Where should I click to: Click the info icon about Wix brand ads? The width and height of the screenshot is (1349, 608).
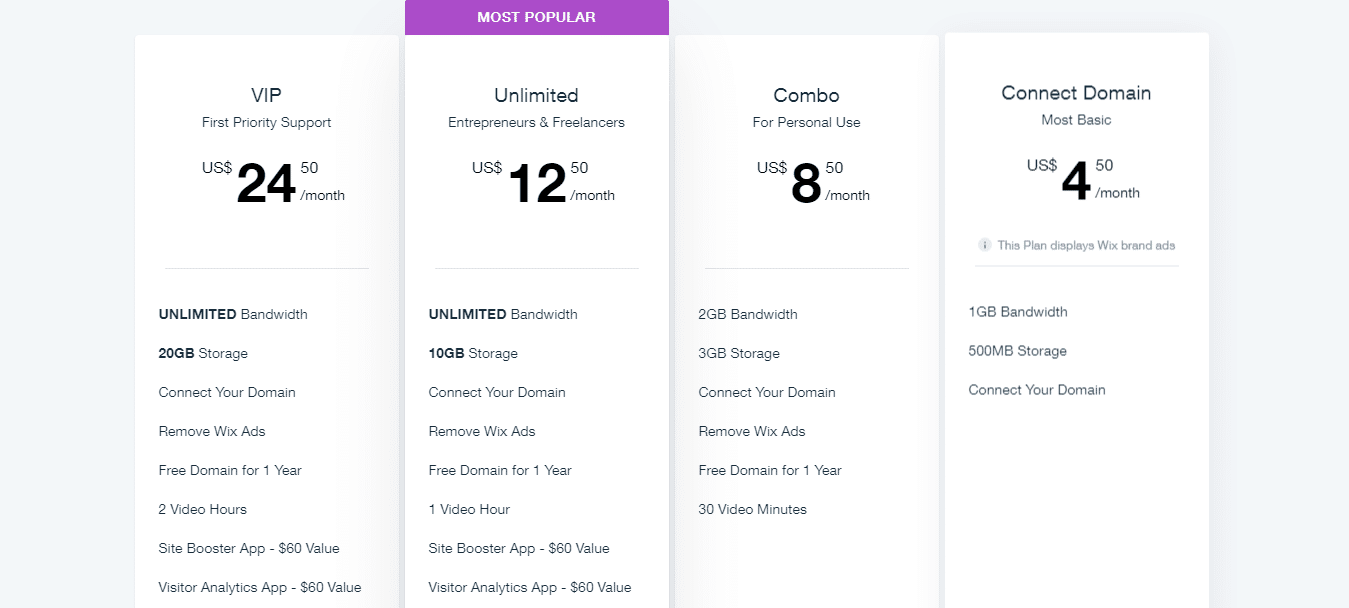click(985, 244)
